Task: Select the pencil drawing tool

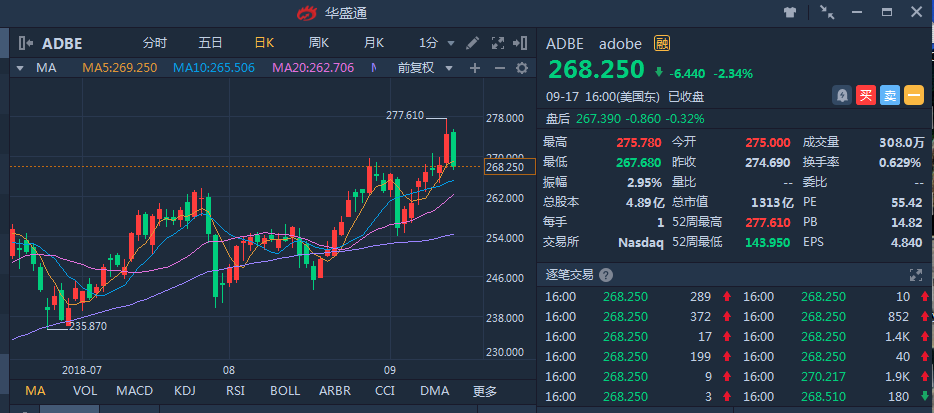Action: click(x=472, y=43)
